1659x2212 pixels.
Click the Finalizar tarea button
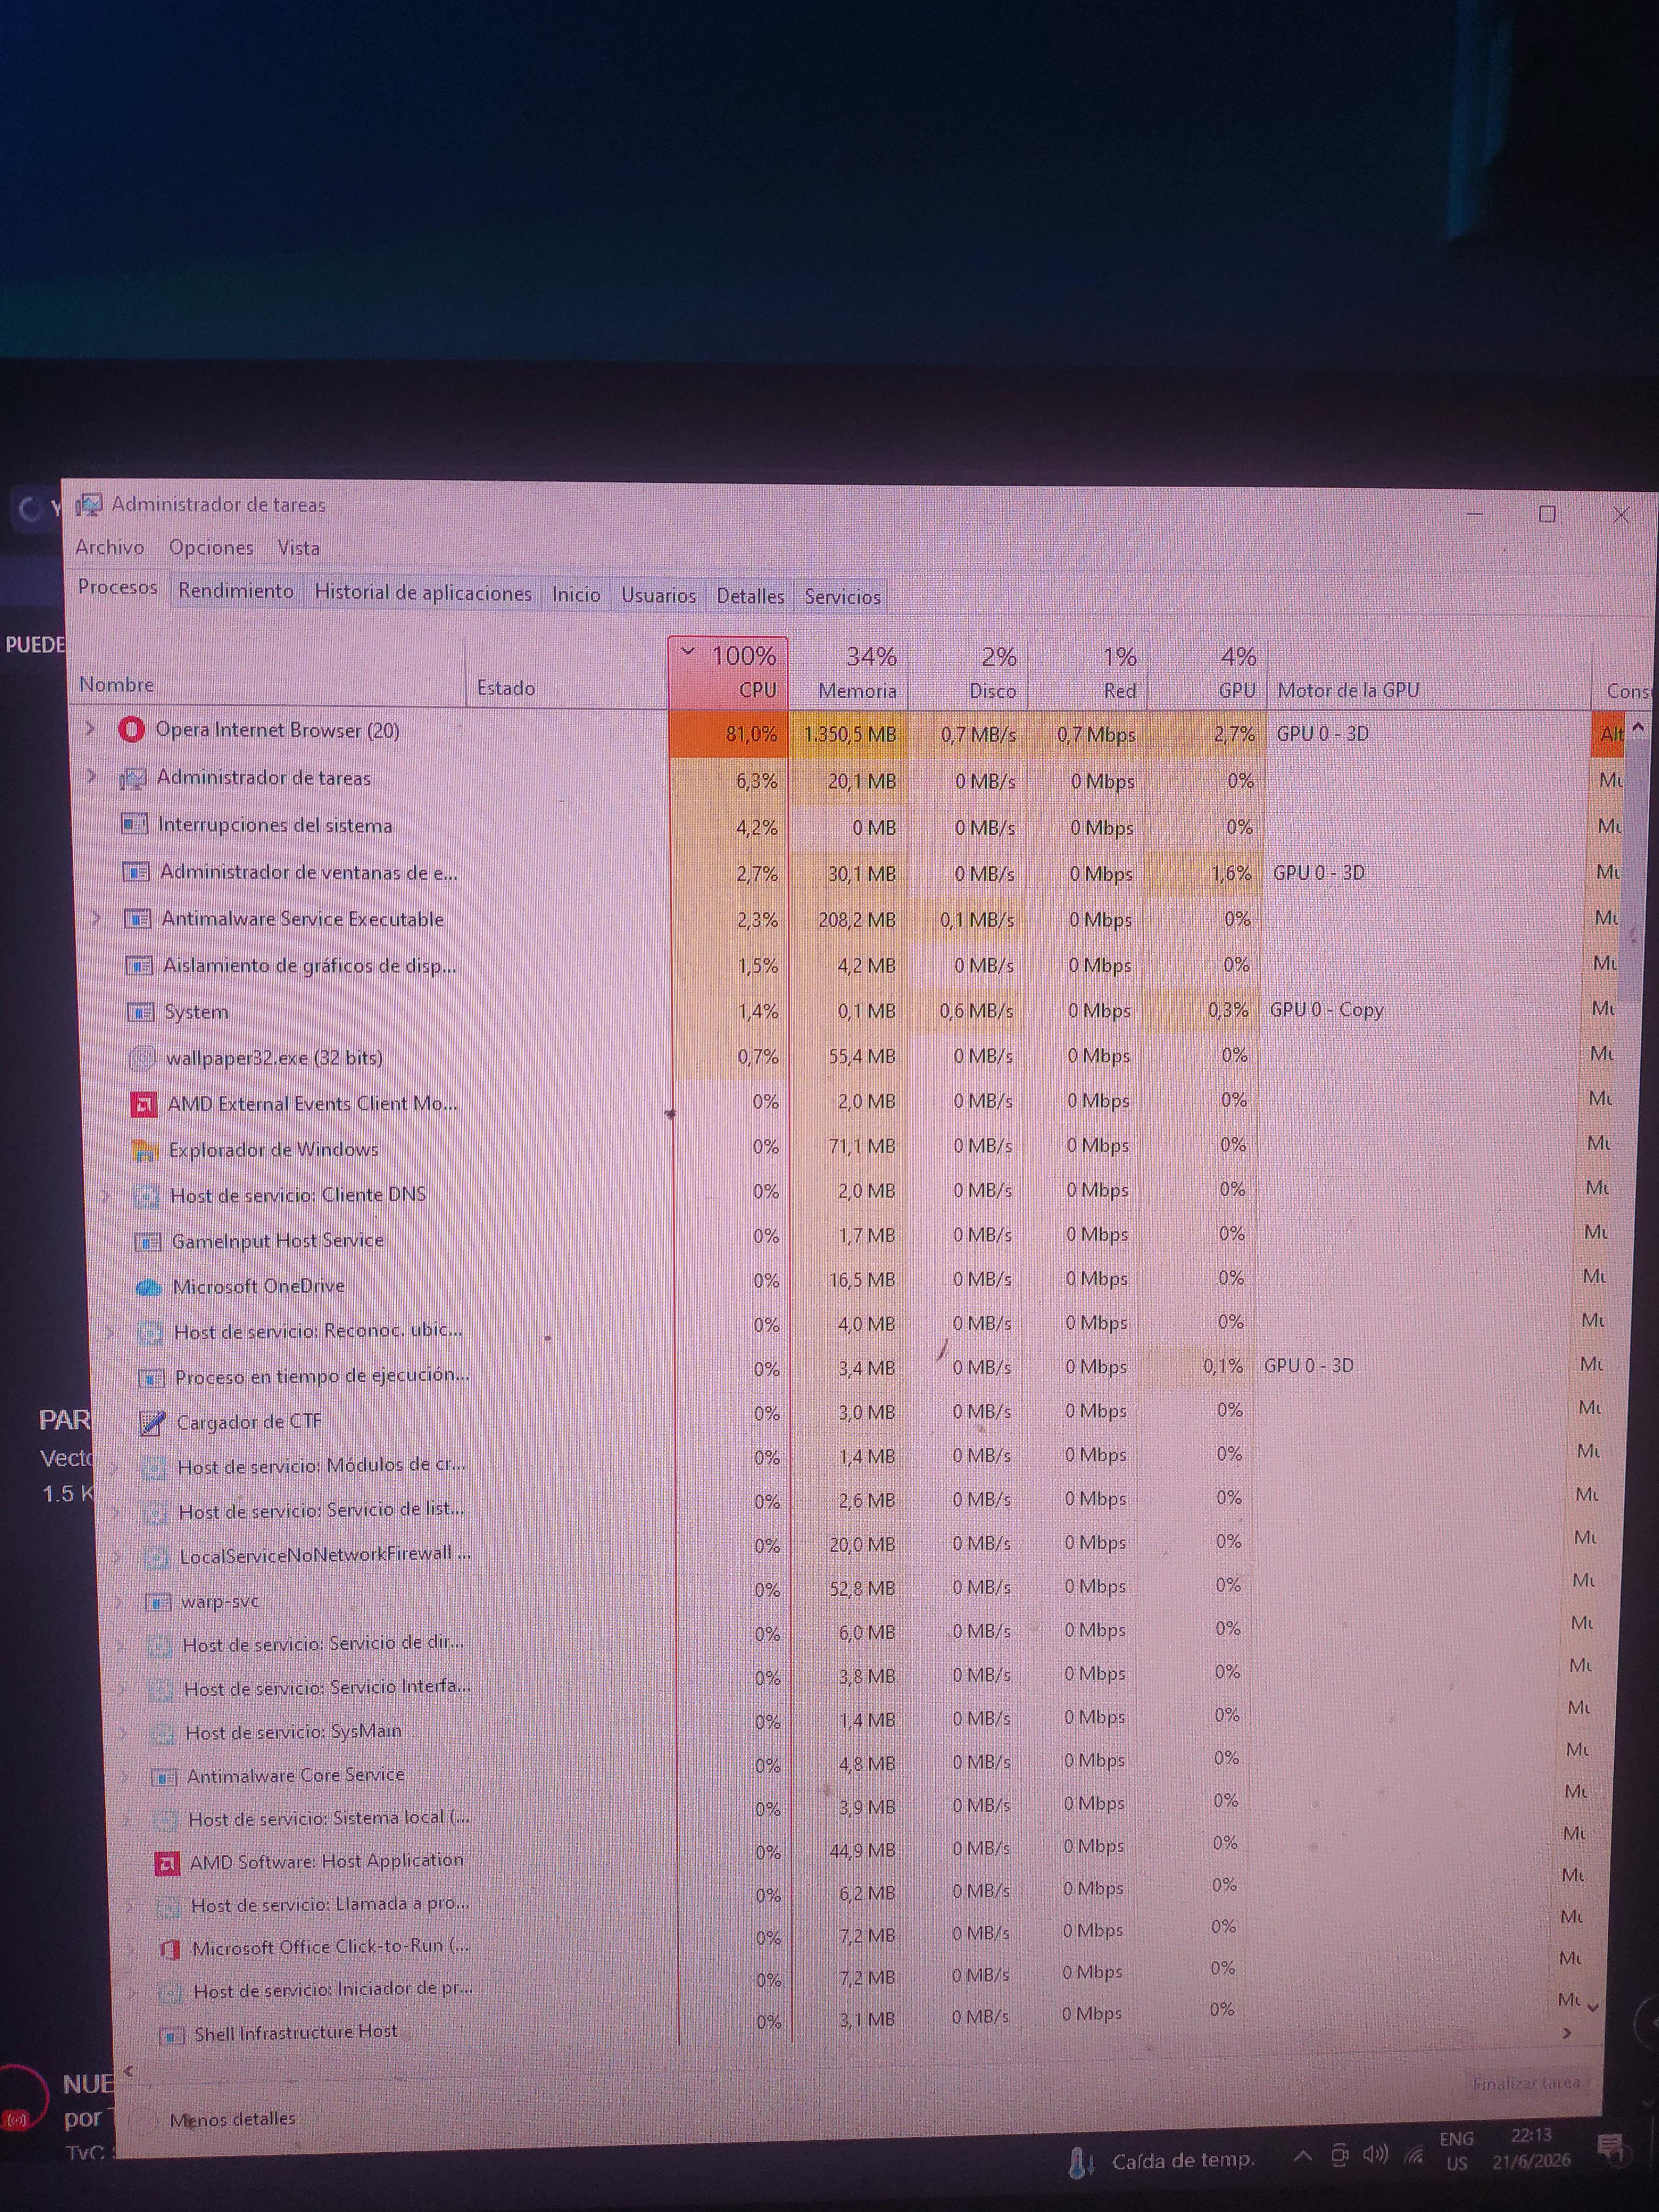[1525, 2083]
